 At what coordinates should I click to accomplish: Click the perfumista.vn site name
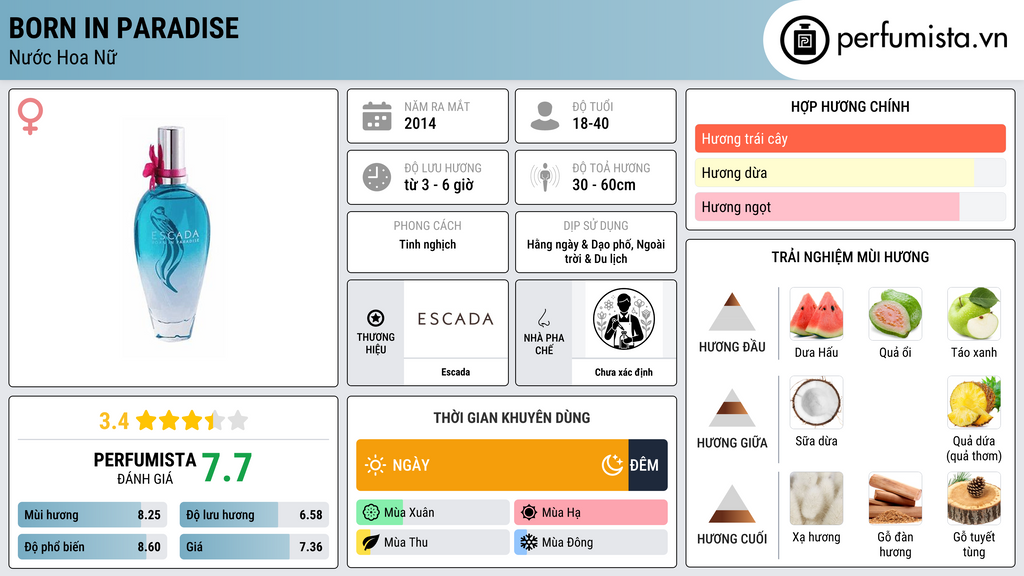(x=922, y=39)
